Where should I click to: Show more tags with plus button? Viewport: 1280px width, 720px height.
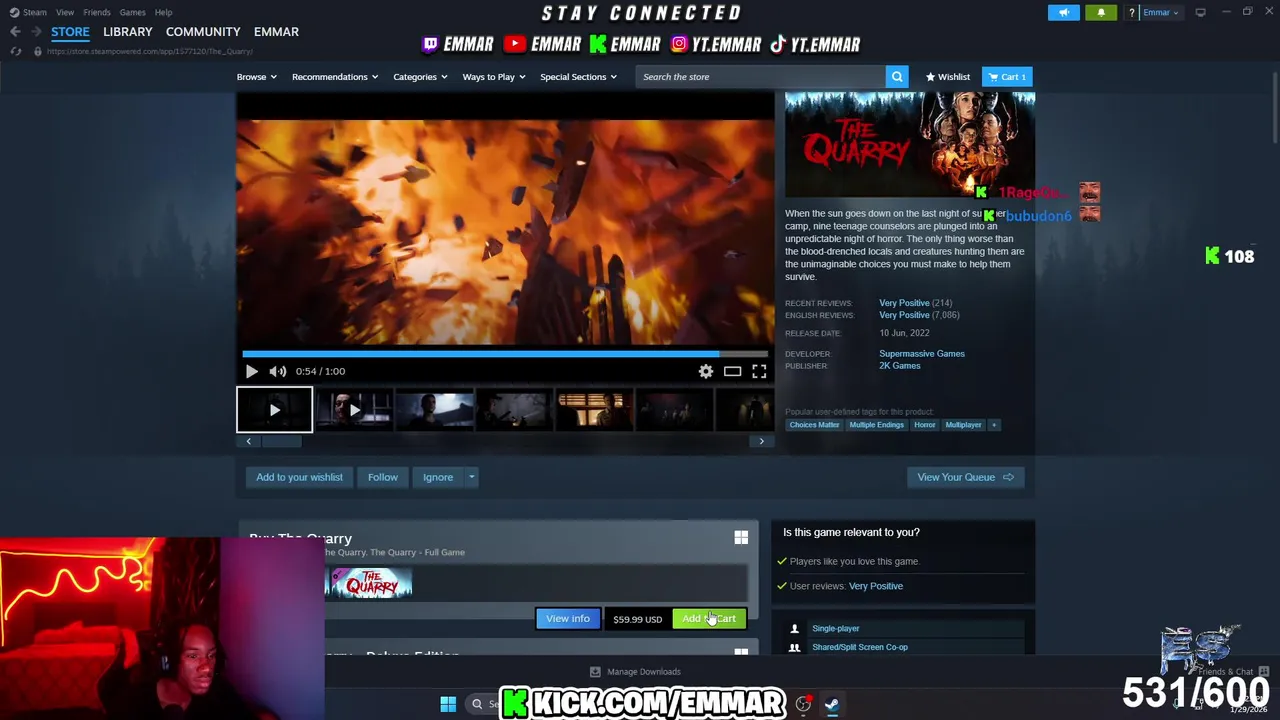tap(993, 425)
